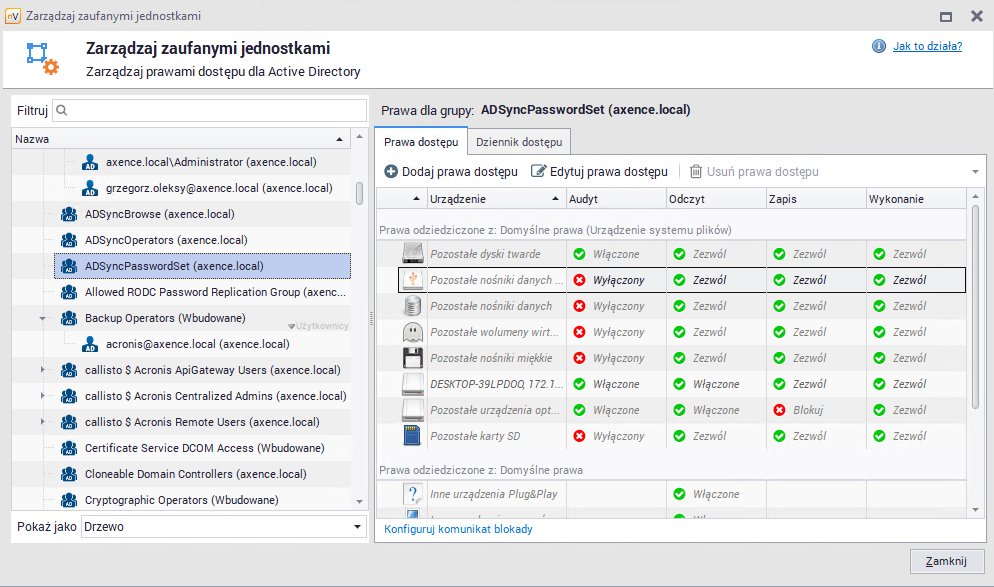Toggle Audyt Włączone status for Pozostałe dyski twarde
The image size is (994, 587).
click(579, 254)
